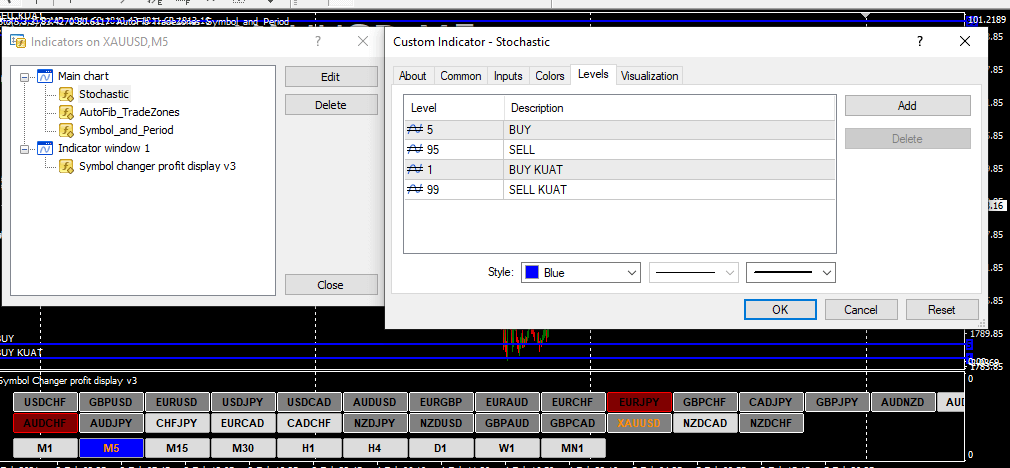This screenshot has height=468, width=1010.
Task: Click the level icon beside 95 SELL
Action: pyautogui.click(x=416, y=149)
